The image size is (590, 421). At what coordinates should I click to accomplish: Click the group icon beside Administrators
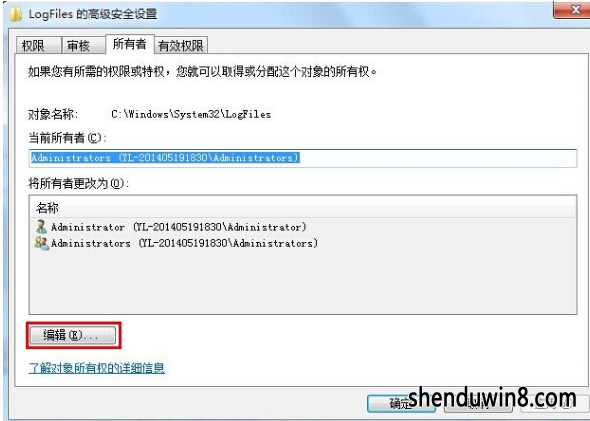click(x=41, y=243)
